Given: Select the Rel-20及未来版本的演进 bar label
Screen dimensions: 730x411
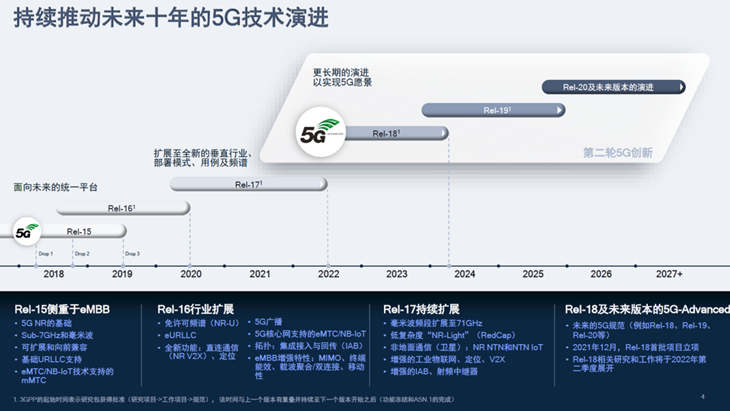Looking at the screenshot, I should click(x=608, y=87).
